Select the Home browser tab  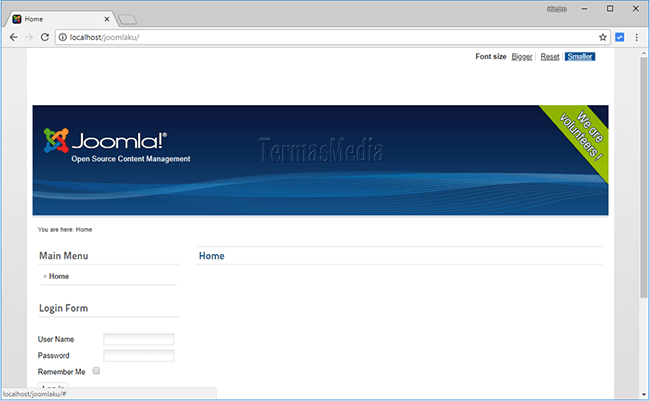(60, 19)
